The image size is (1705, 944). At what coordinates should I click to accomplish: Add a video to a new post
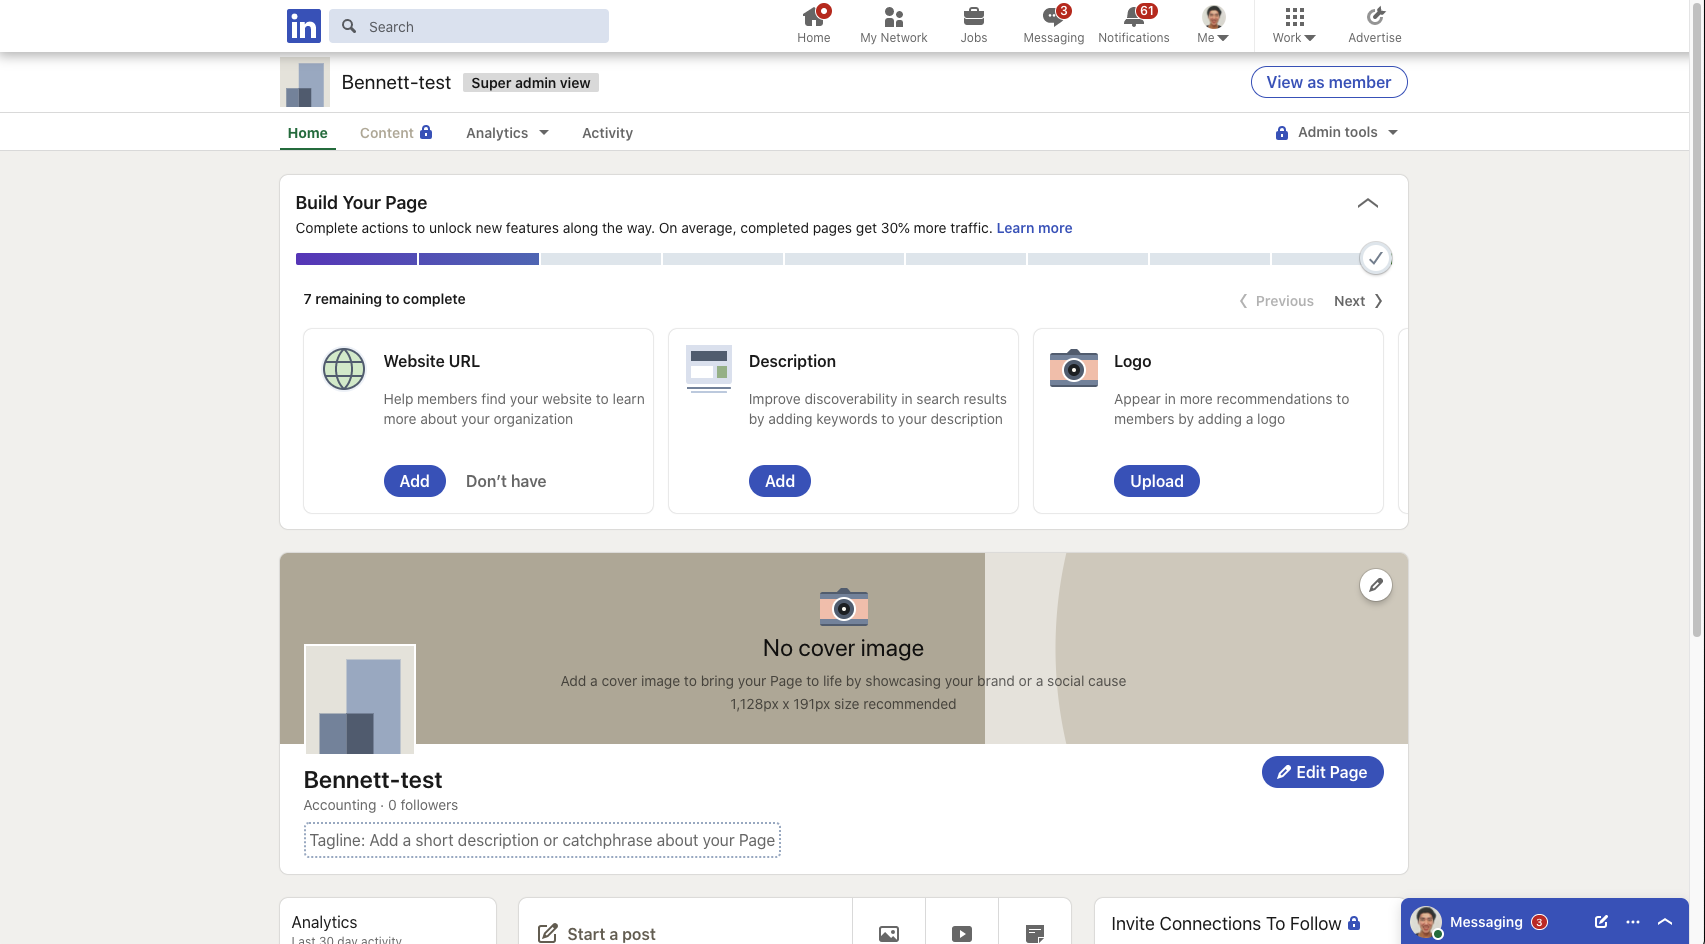961,932
